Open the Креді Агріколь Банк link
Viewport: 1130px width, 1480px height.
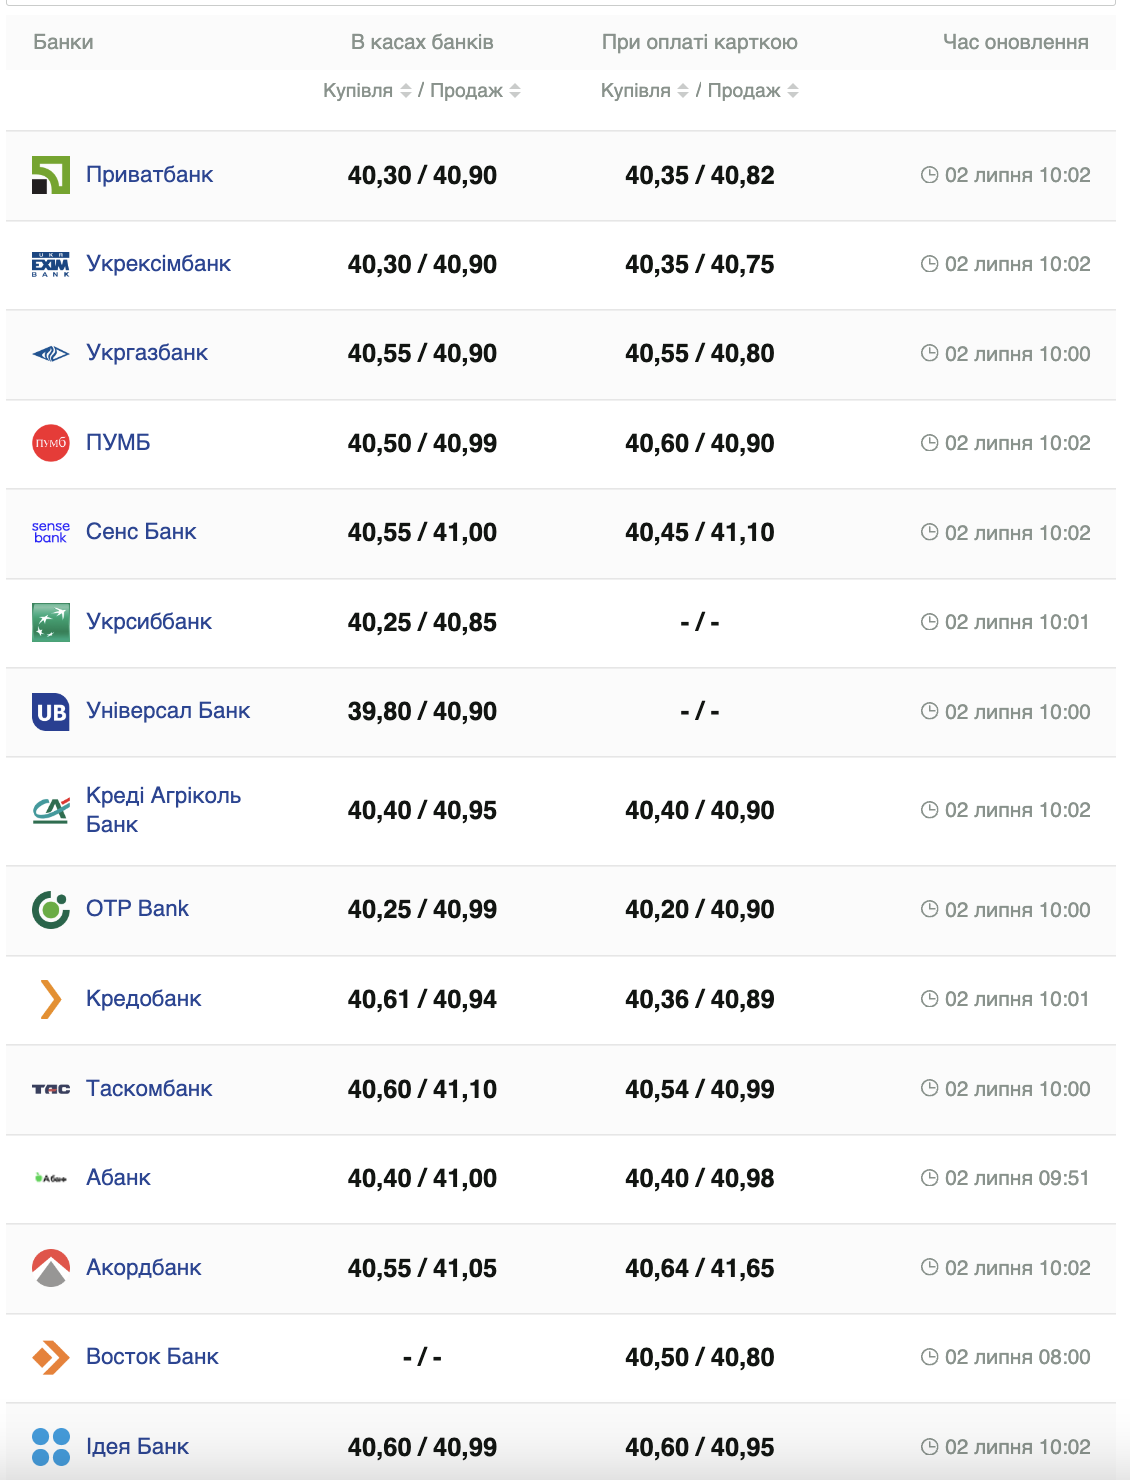(x=163, y=810)
